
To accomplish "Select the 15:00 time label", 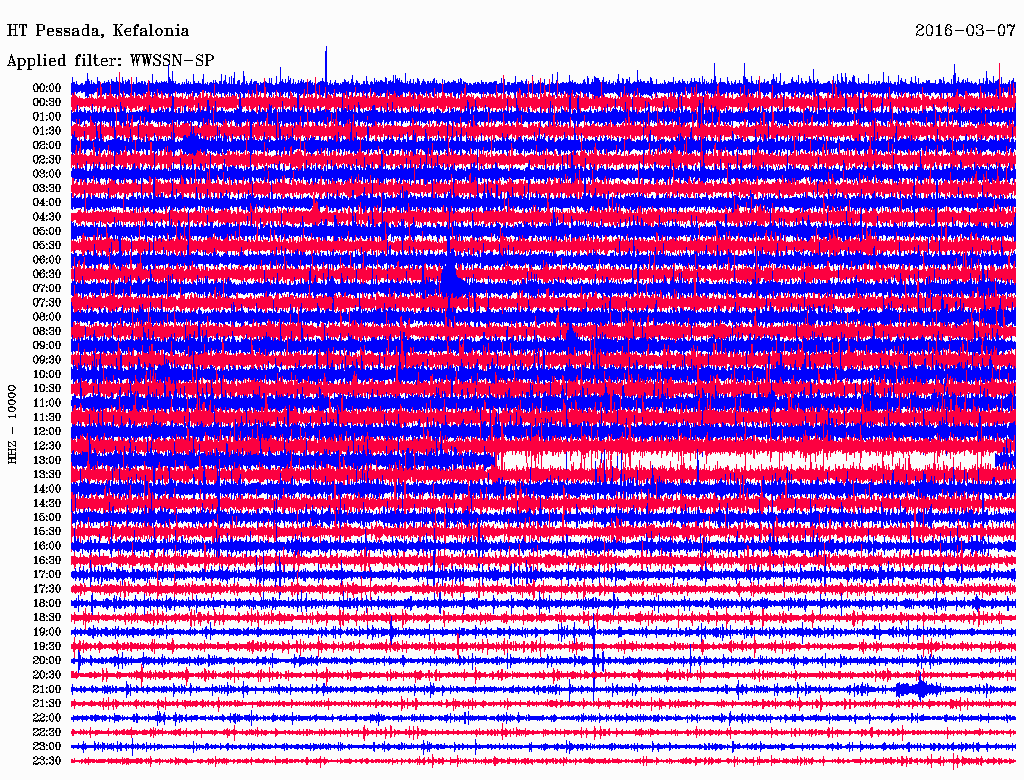I will tap(47, 517).
